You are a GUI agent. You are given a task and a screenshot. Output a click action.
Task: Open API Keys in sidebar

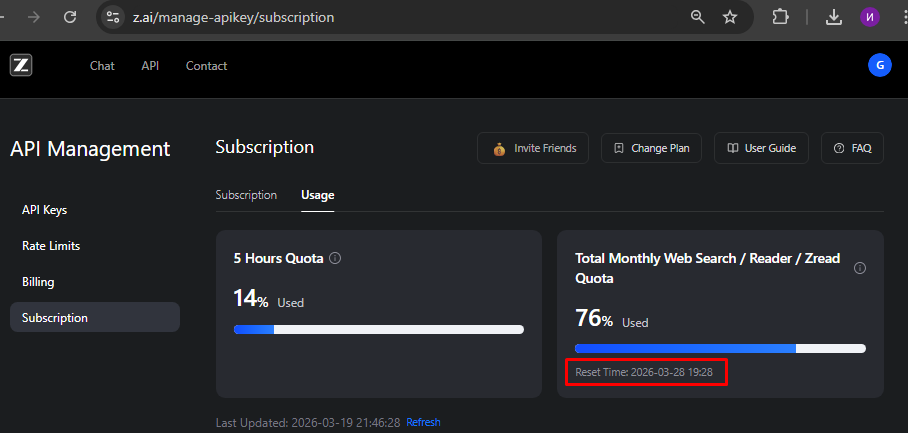(x=45, y=210)
